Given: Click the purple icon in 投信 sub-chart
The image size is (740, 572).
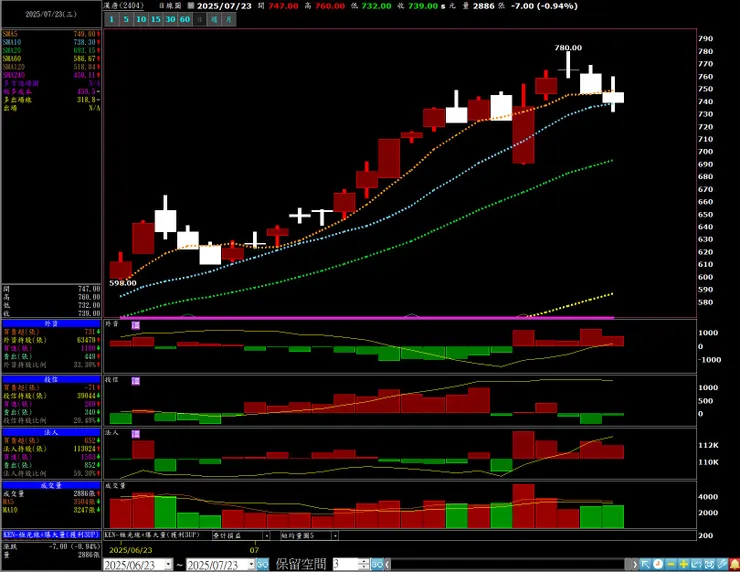Looking at the screenshot, I should (135, 380).
